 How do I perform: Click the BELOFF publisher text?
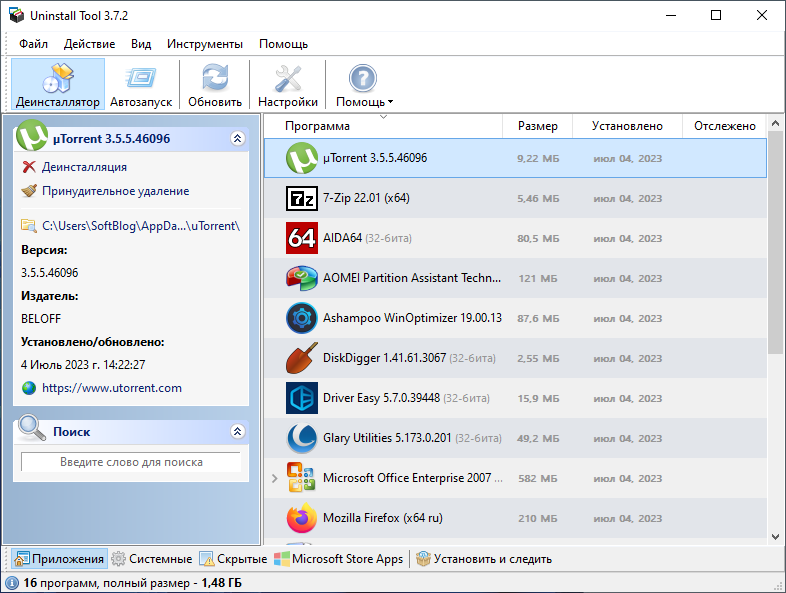pyautogui.click(x=41, y=319)
